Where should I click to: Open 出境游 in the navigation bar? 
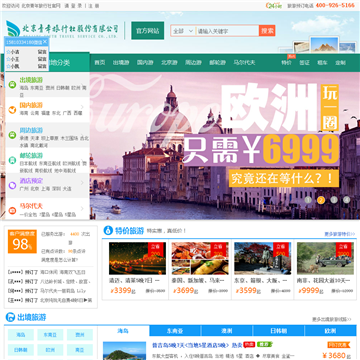(x=121, y=63)
